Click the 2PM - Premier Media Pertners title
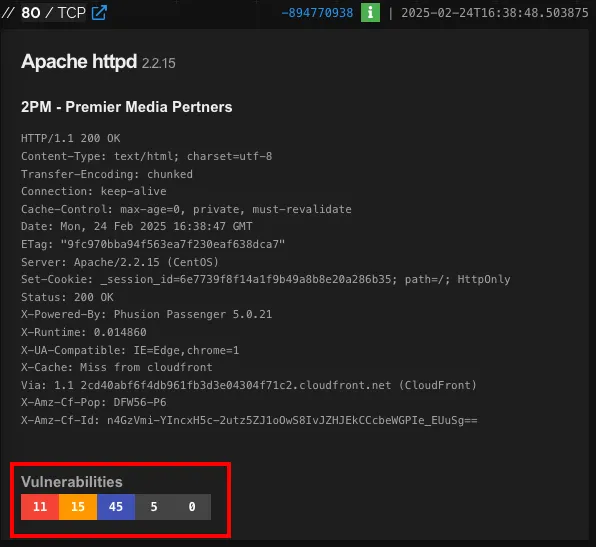The width and height of the screenshot is (596, 547). click(x=127, y=107)
